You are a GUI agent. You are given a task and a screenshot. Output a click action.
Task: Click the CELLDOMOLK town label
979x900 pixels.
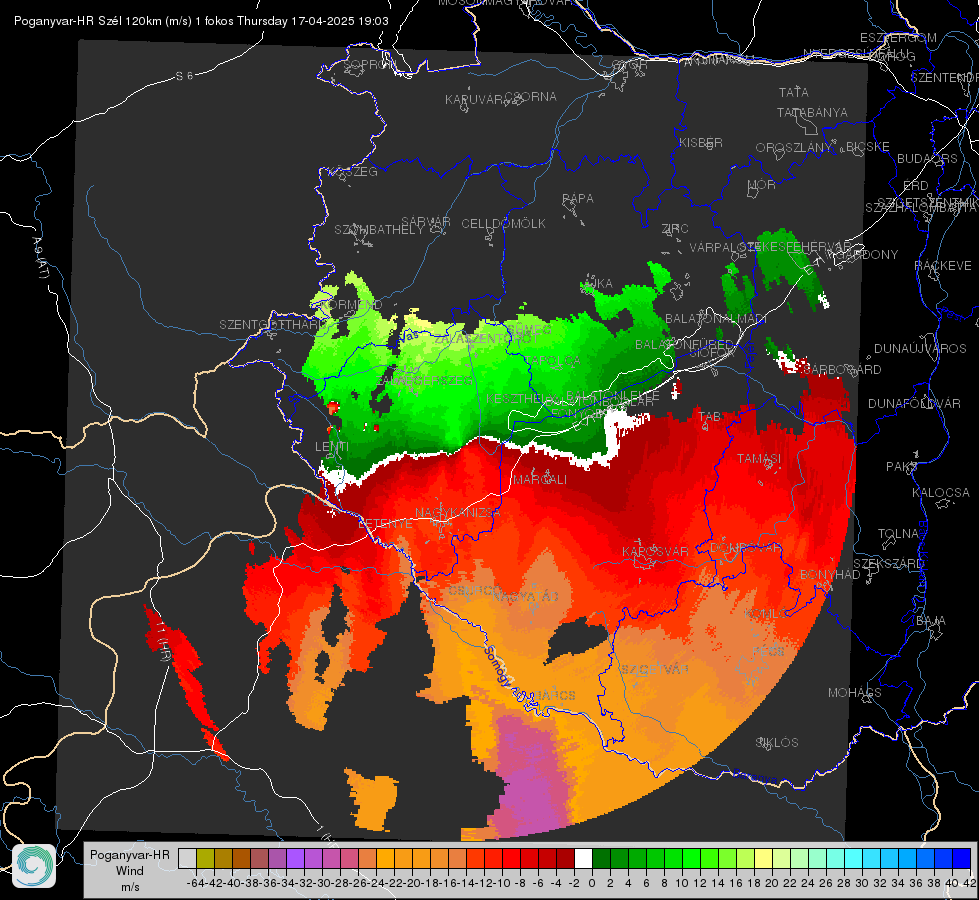pos(503,224)
